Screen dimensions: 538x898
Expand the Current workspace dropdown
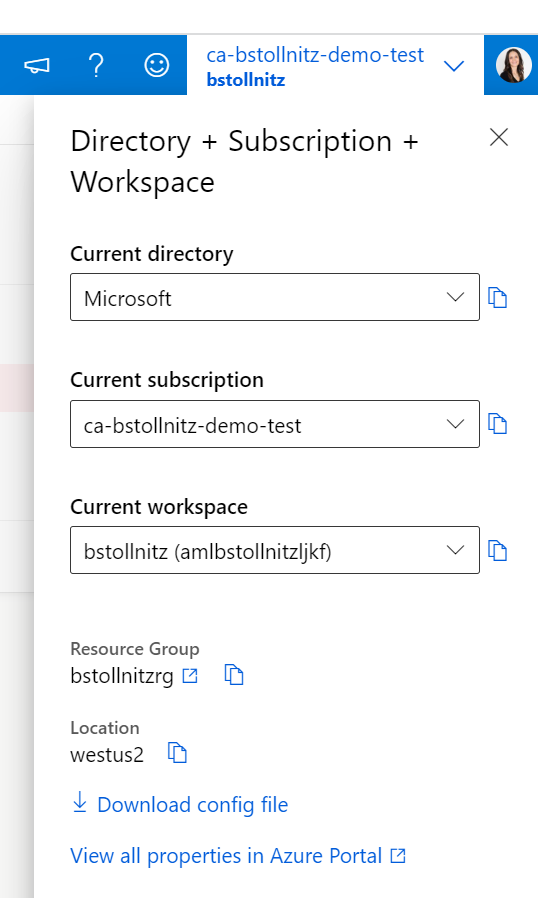click(x=275, y=550)
